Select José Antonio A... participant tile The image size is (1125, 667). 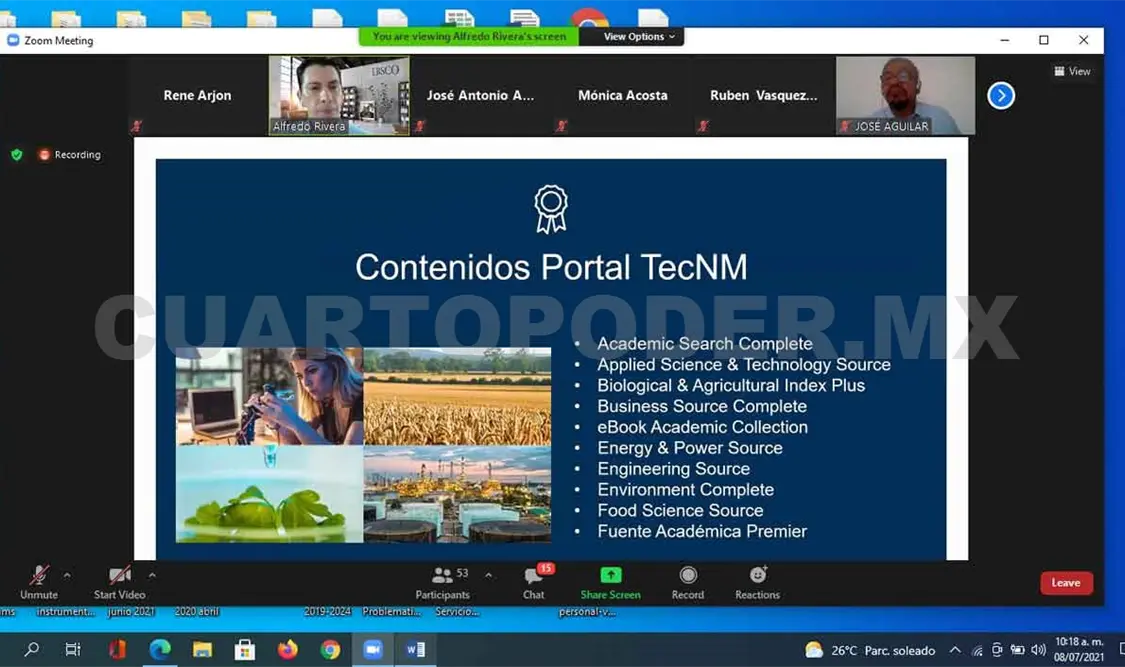point(480,95)
